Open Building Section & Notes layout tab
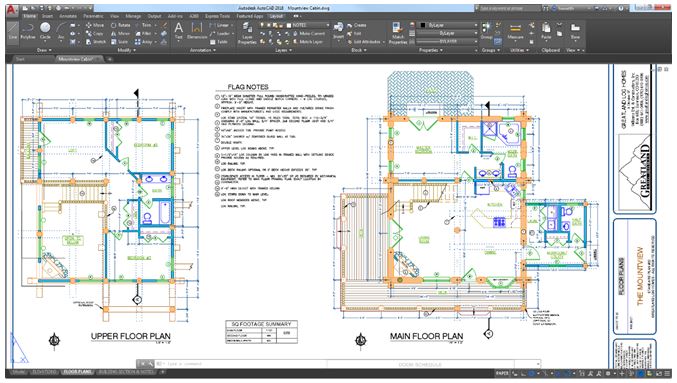The width and height of the screenshot is (677, 383). click(126, 372)
